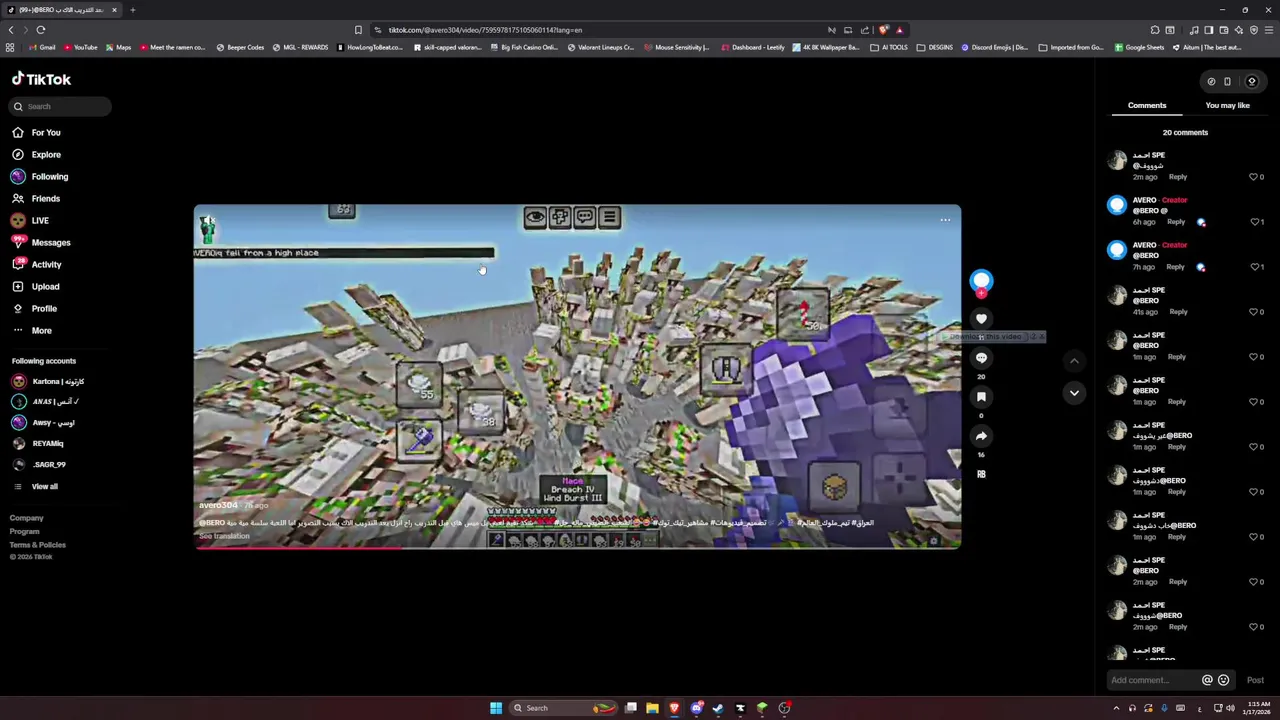Like AVERO's comment from 6h ago

[x=1256, y=222]
